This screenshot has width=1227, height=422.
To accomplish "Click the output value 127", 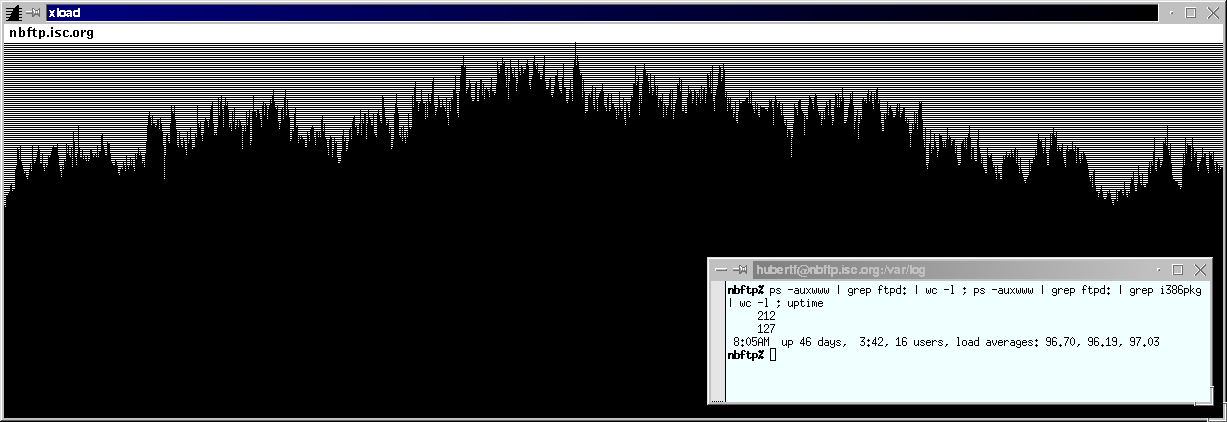I will pyautogui.click(x=766, y=328).
